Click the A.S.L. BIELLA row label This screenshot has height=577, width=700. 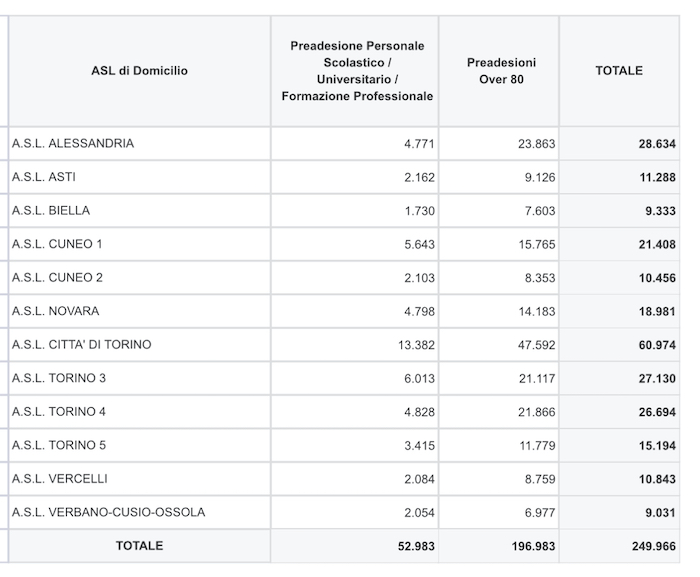51,210
